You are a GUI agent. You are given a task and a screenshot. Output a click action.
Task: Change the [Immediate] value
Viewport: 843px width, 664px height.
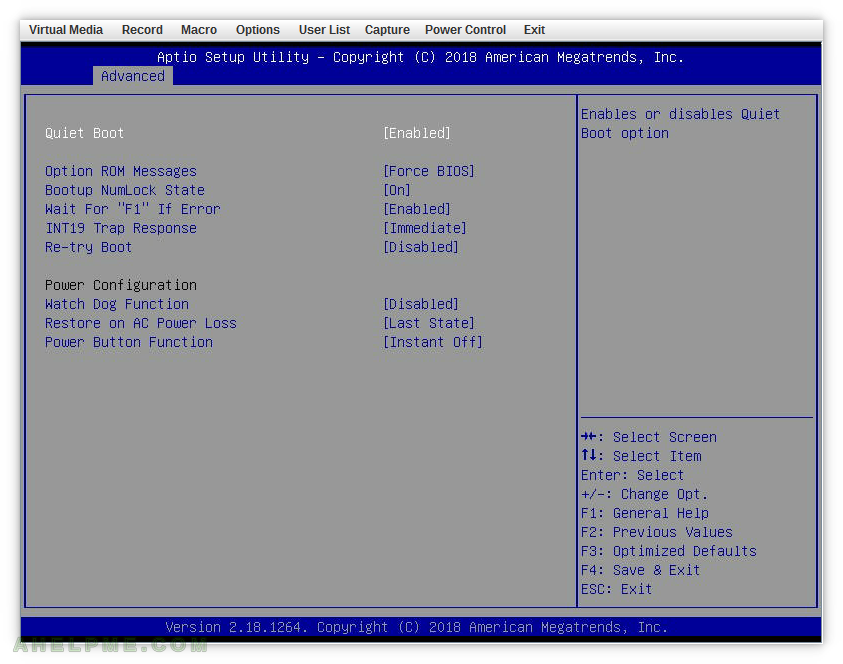[x=425, y=228]
